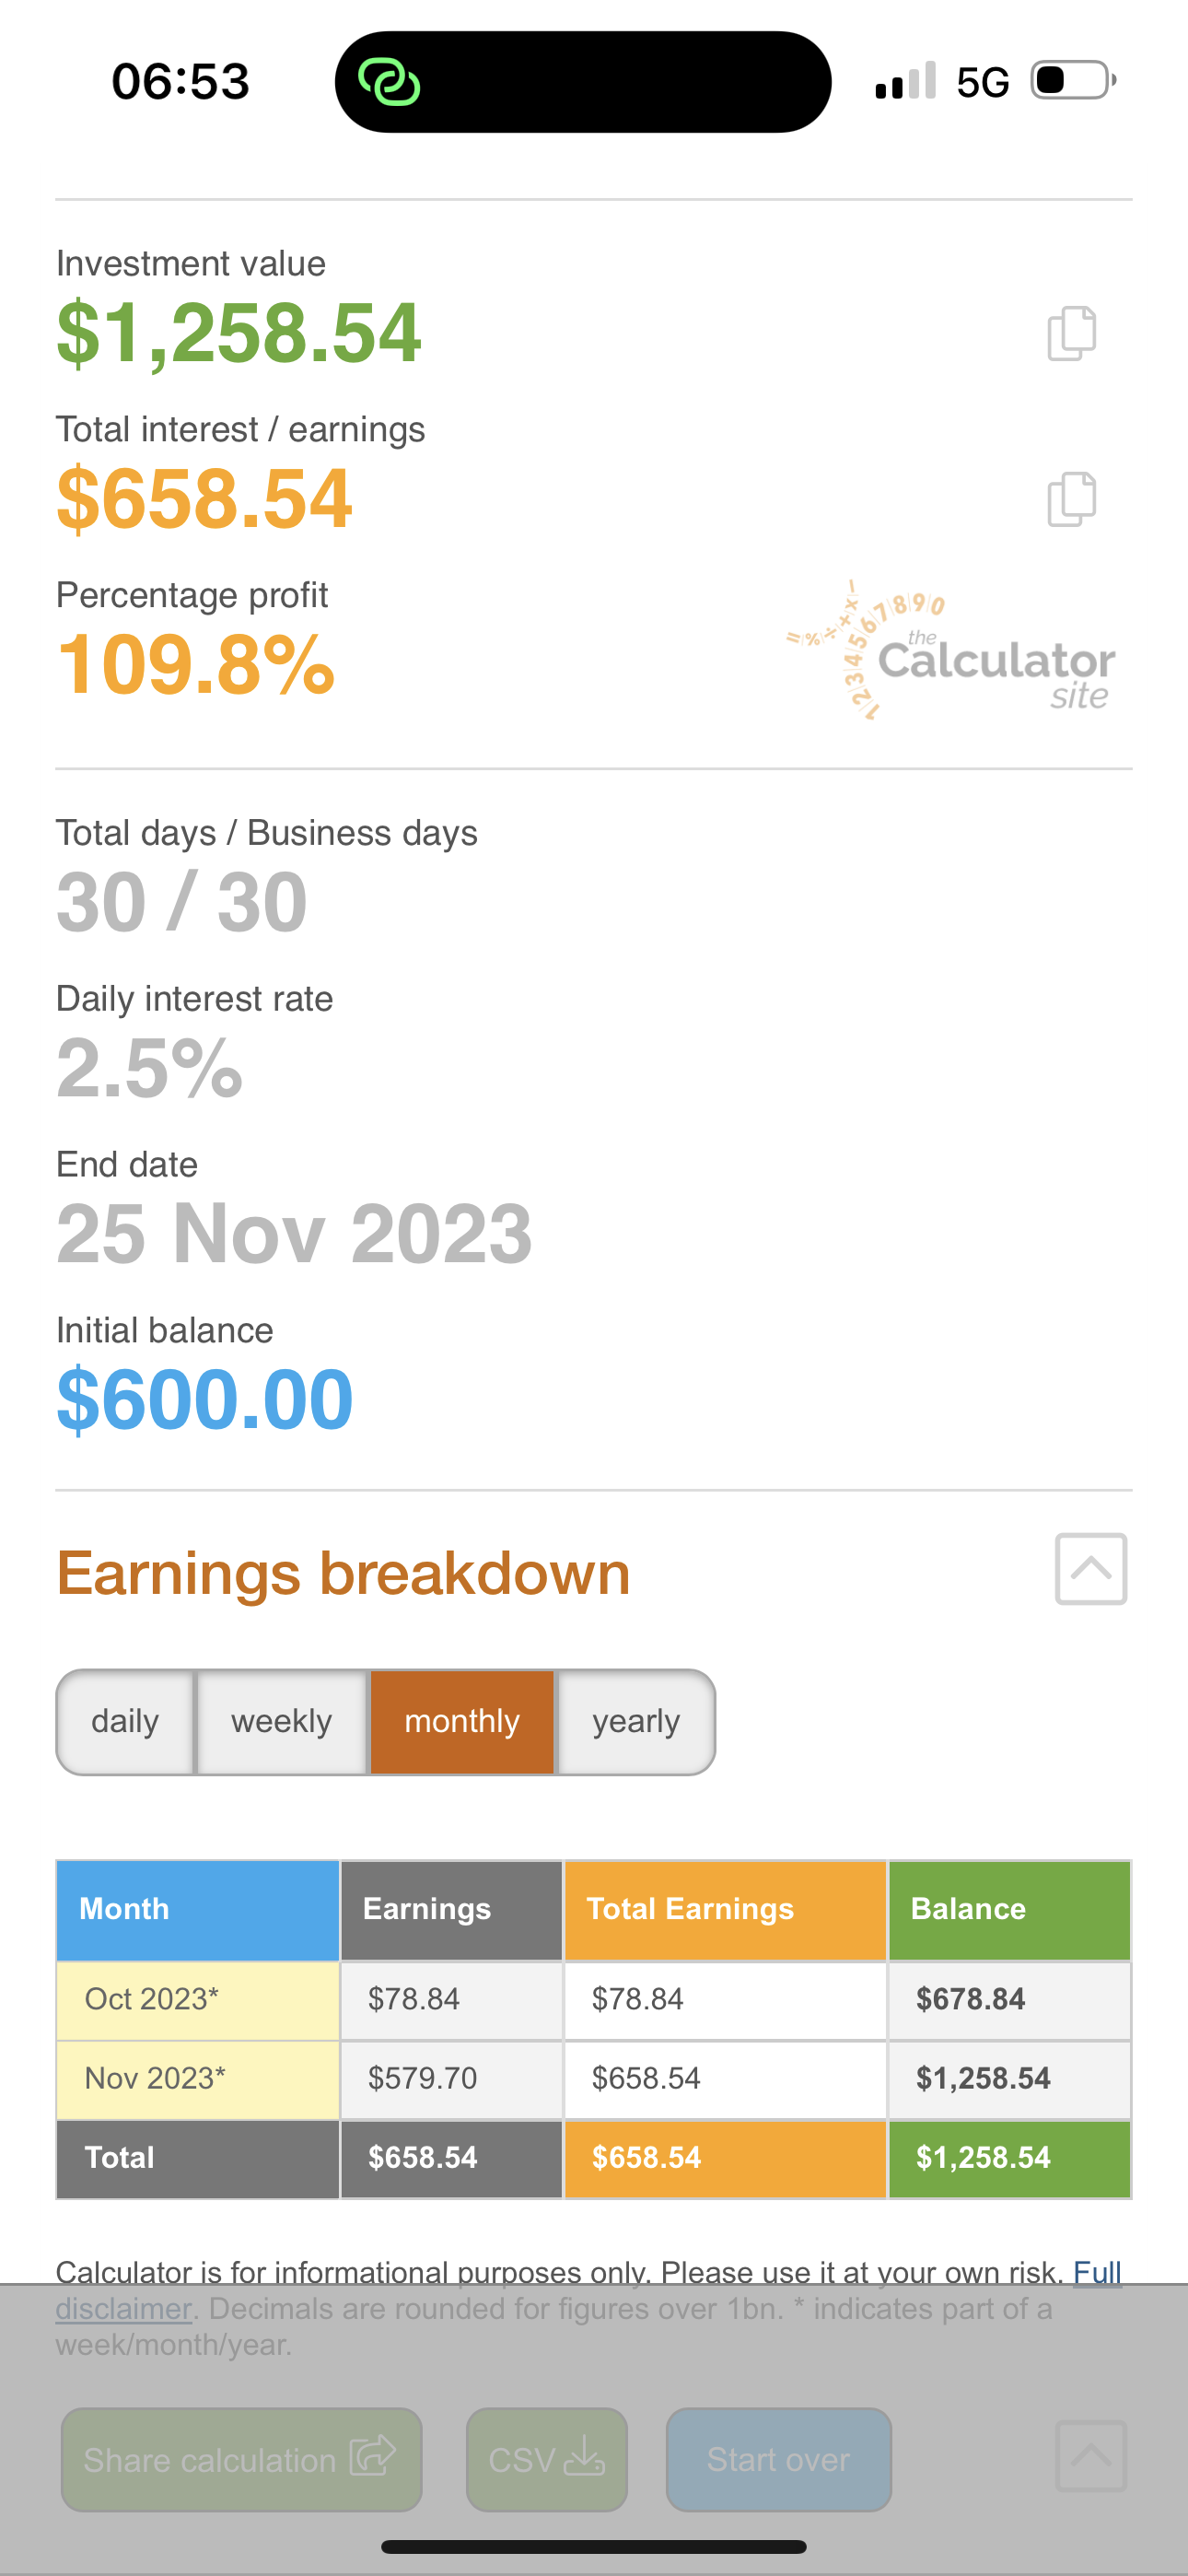Switch breakdown to daily view

125,1721
